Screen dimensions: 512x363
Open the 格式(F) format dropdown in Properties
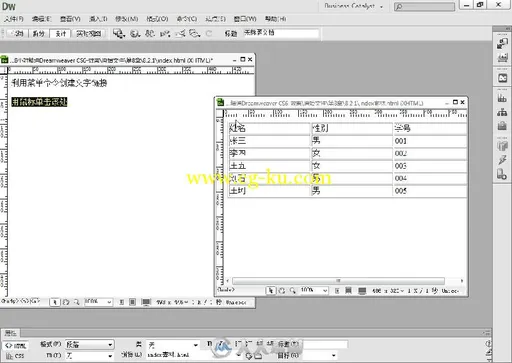tap(89, 344)
